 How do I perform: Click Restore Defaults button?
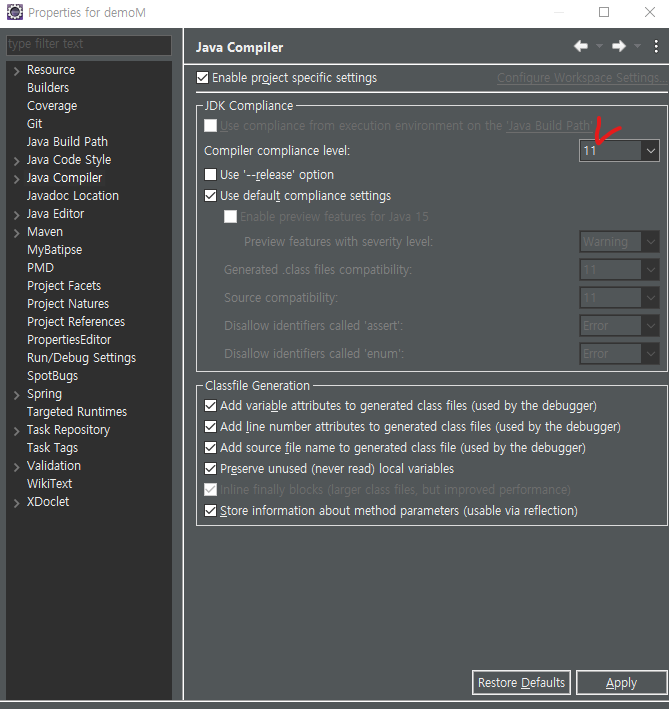tap(521, 682)
